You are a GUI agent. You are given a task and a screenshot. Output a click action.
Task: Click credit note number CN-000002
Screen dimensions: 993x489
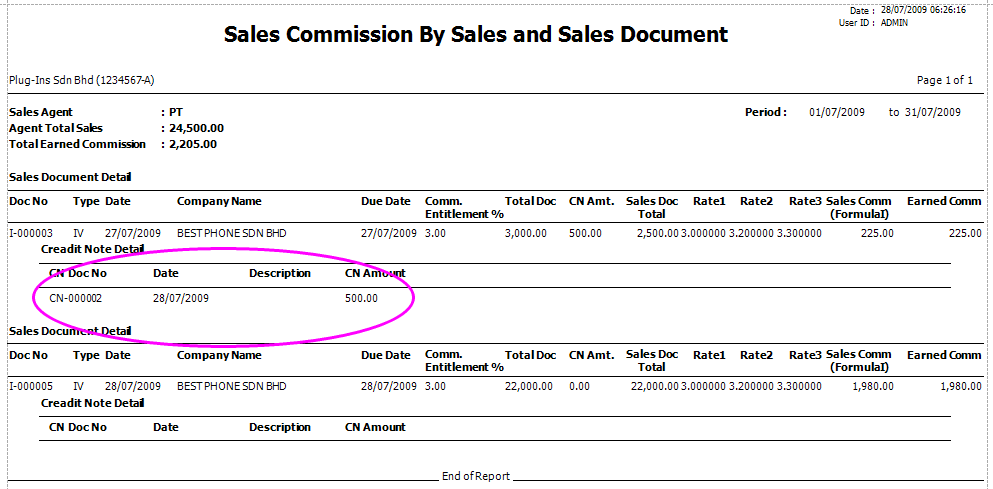75,298
